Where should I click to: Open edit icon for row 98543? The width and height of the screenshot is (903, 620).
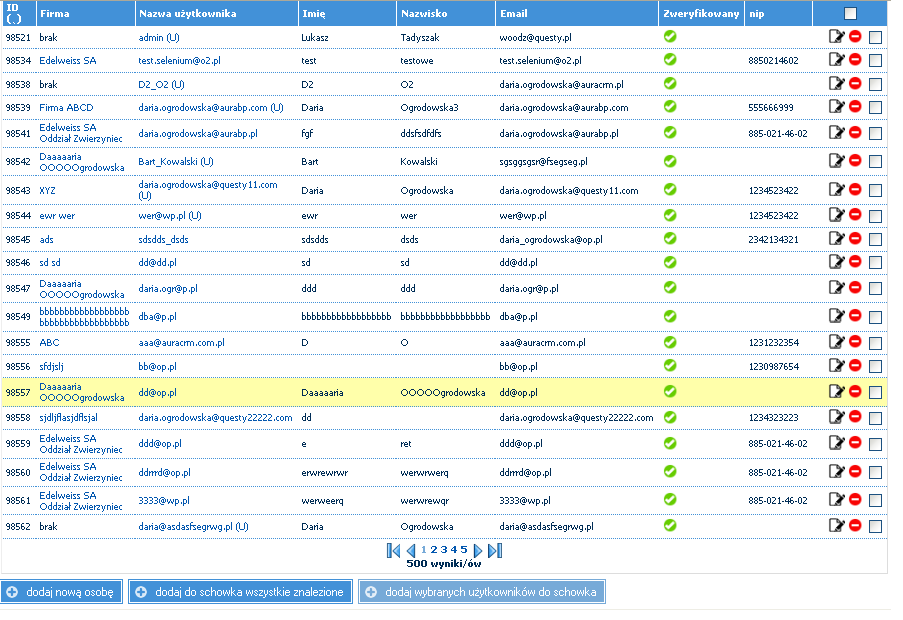tap(837, 190)
